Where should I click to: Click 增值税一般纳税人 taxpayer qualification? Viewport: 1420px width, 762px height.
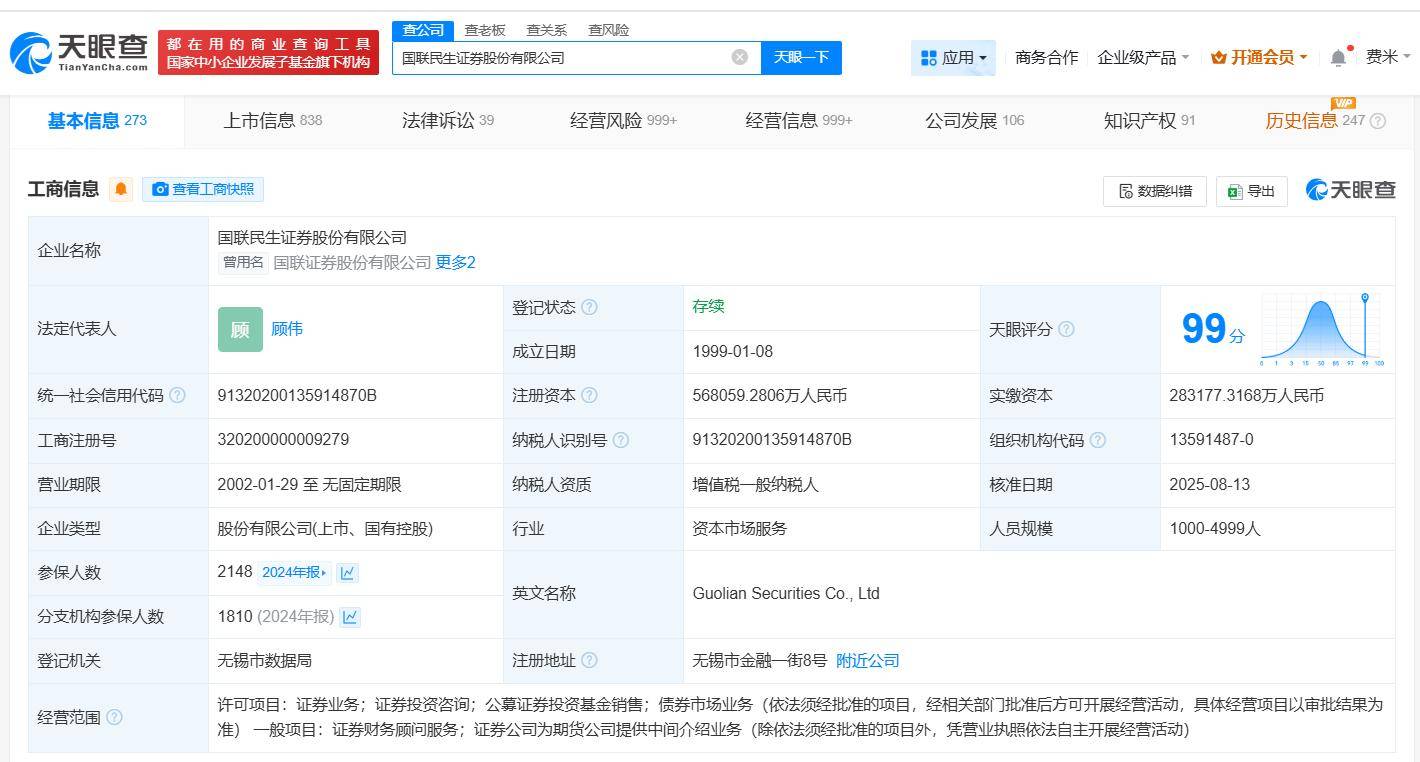[x=755, y=484]
